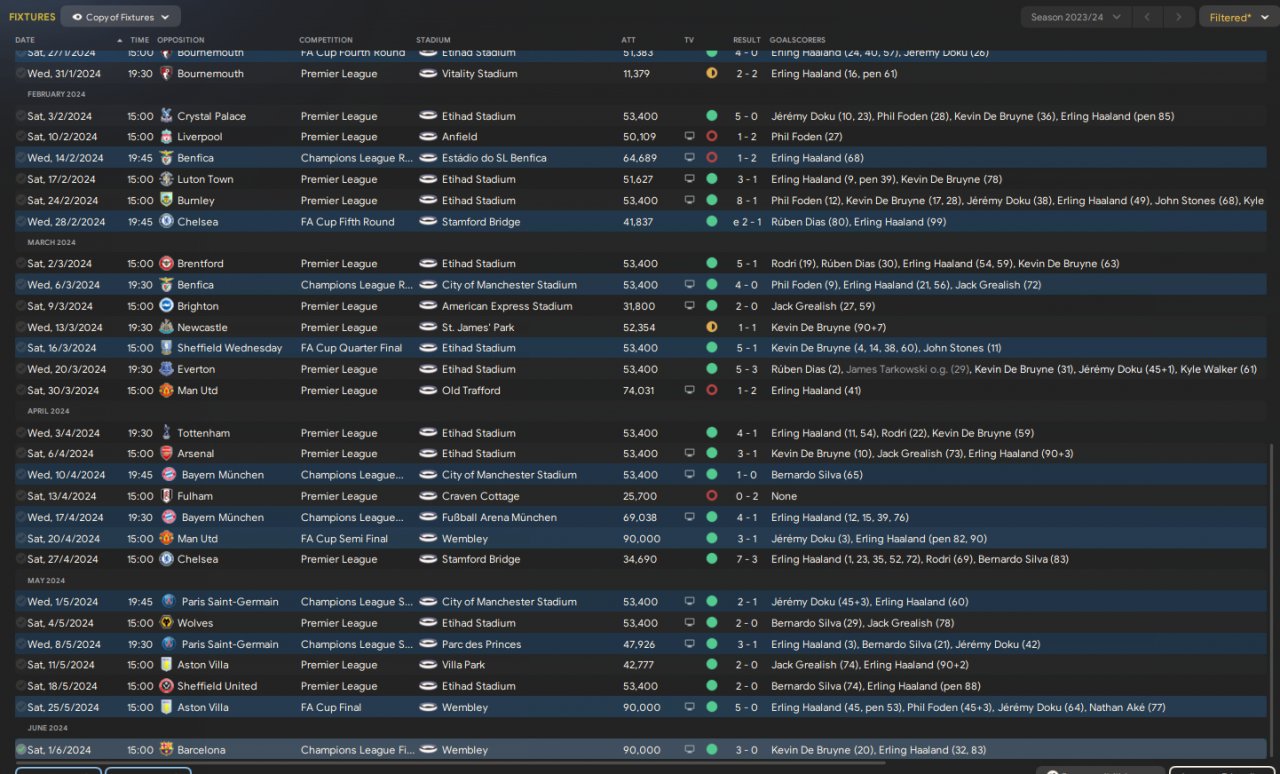Sort by the Att column header

(628, 40)
